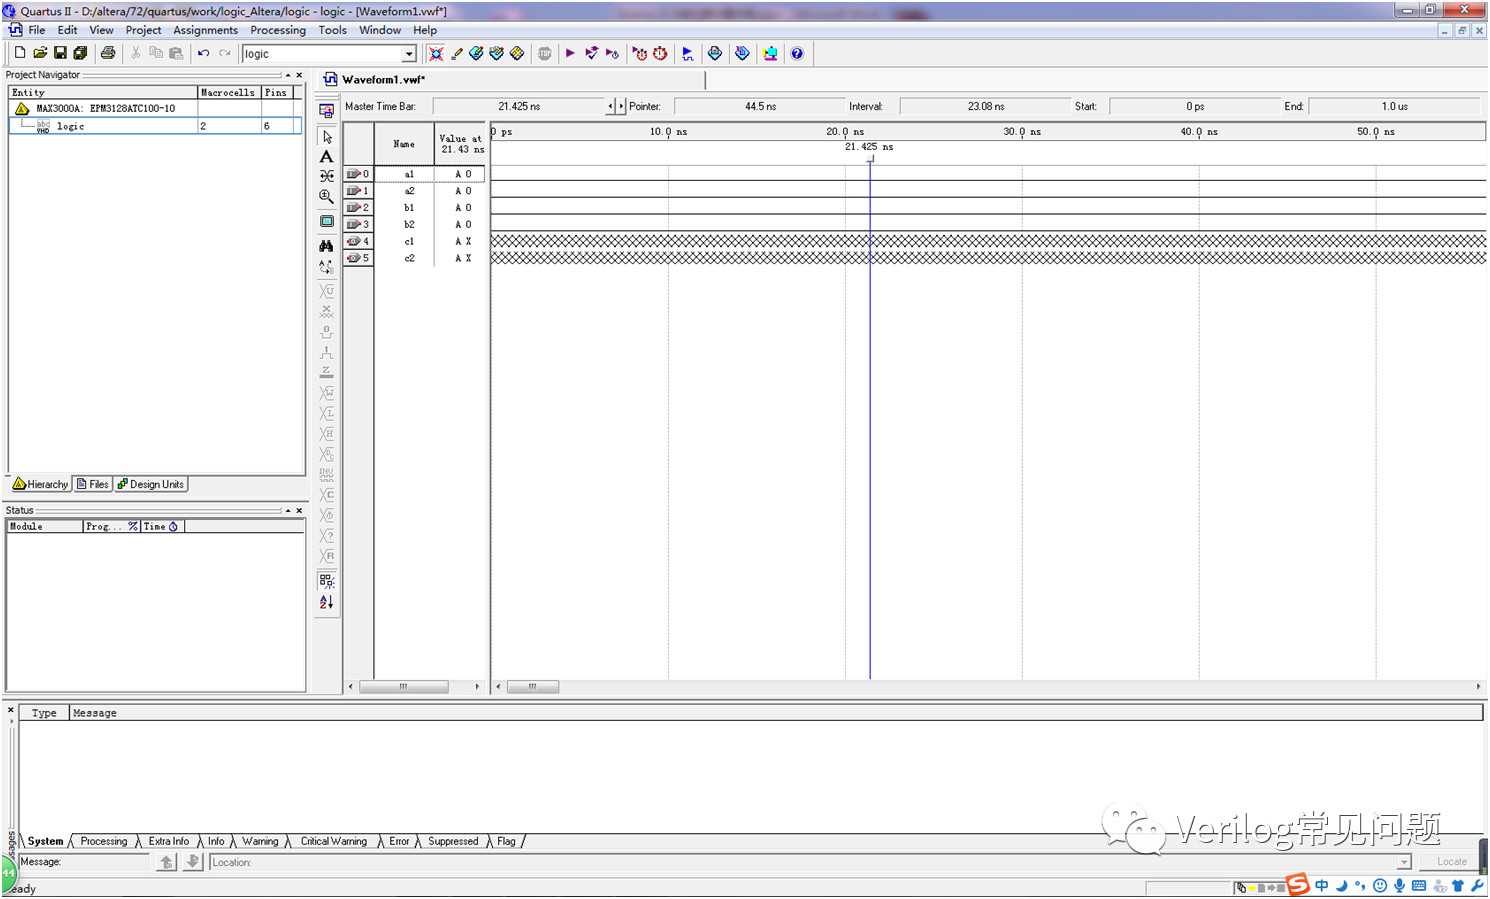
Task: Click the waveform horizontal scrollbar thumb
Action: click(x=533, y=687)
